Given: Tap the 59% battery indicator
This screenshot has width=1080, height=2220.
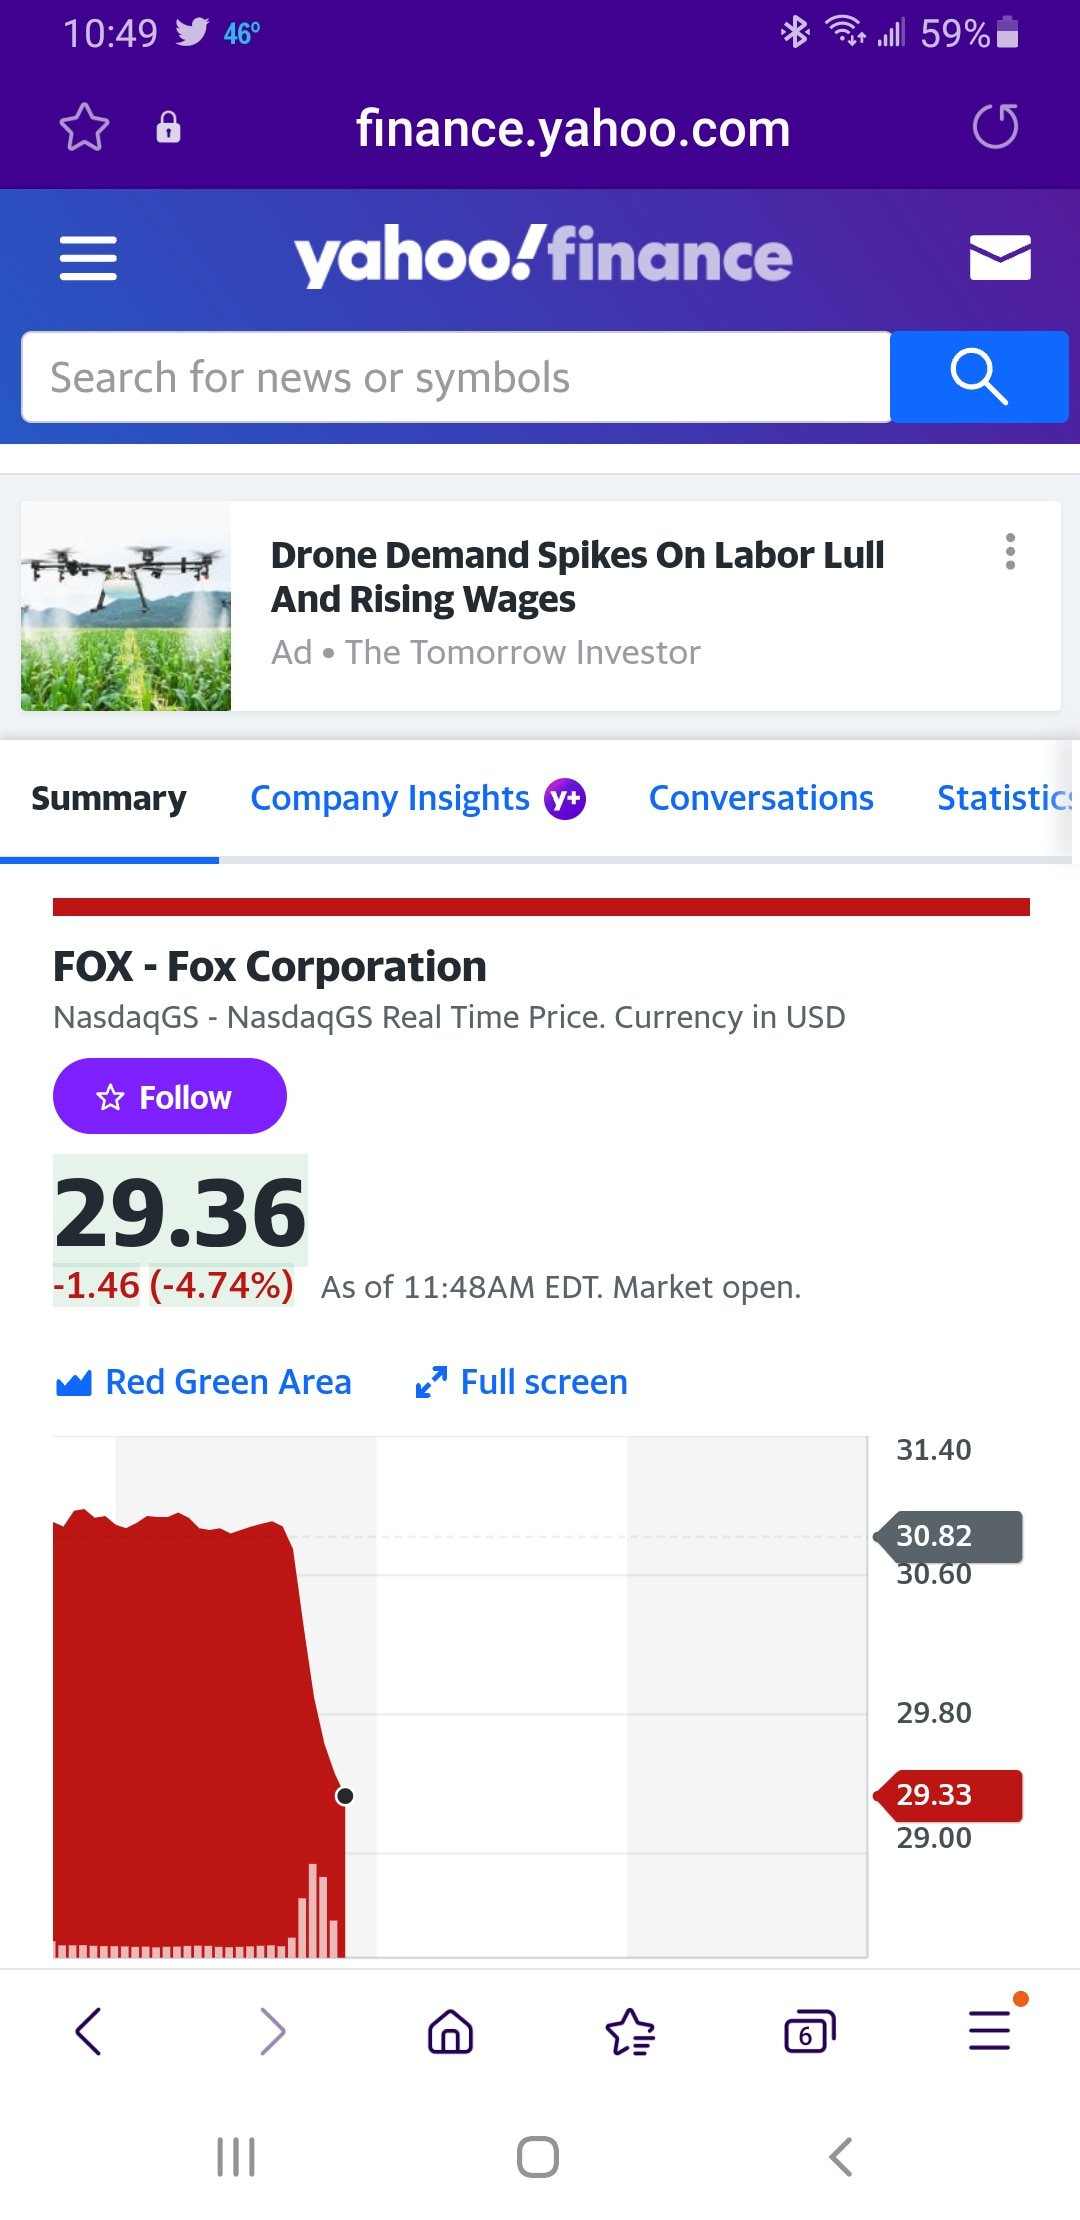Looking at the screenshot, I should coord(969,34).
